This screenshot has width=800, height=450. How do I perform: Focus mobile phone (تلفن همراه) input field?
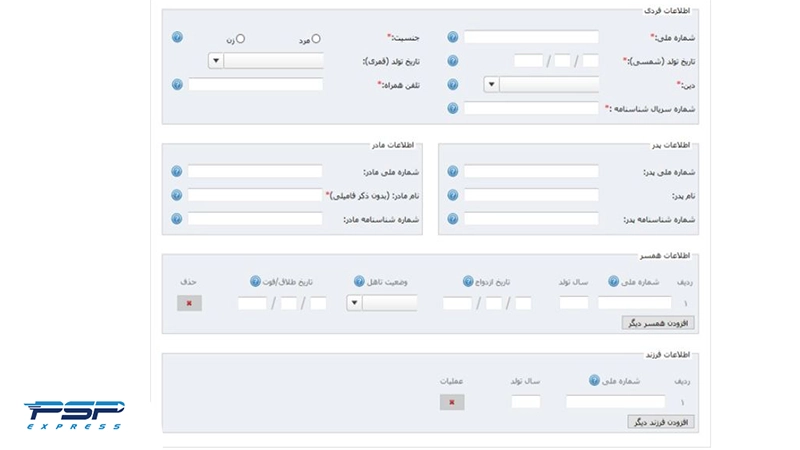click(256, 84)
